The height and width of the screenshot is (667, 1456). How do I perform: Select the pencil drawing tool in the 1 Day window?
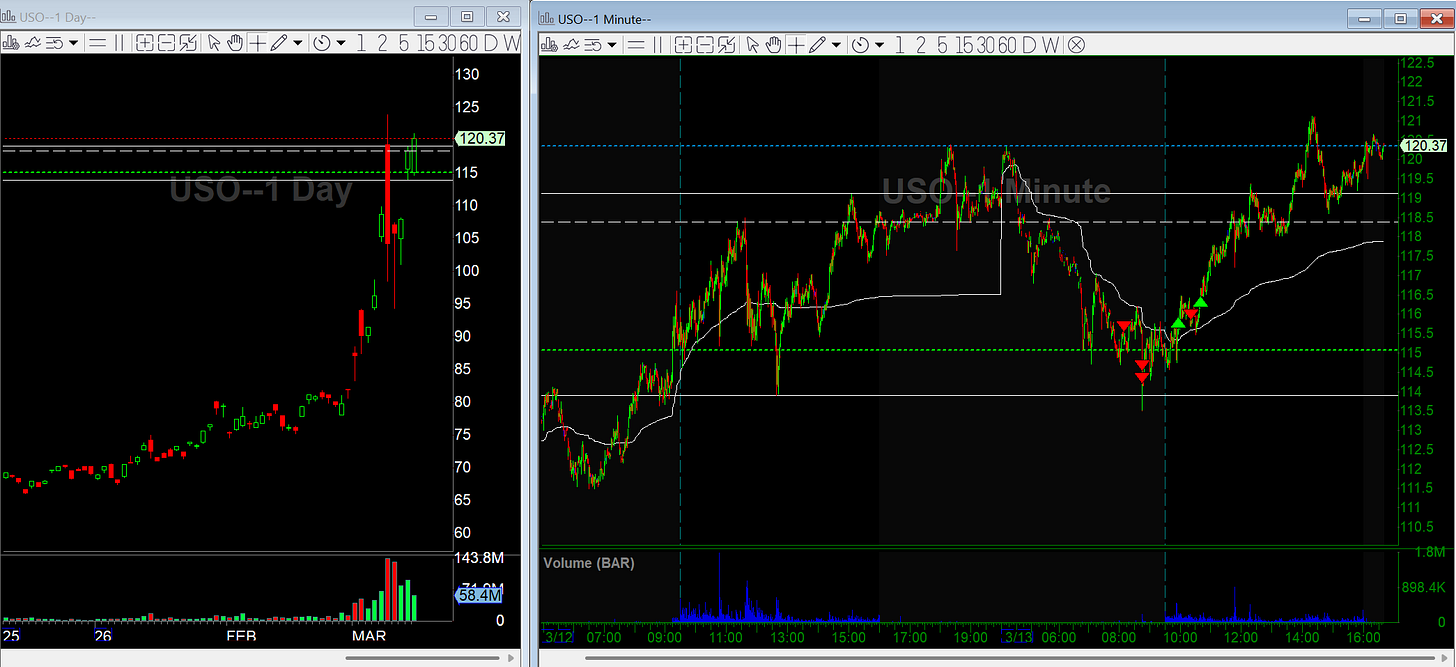(279, 43)
